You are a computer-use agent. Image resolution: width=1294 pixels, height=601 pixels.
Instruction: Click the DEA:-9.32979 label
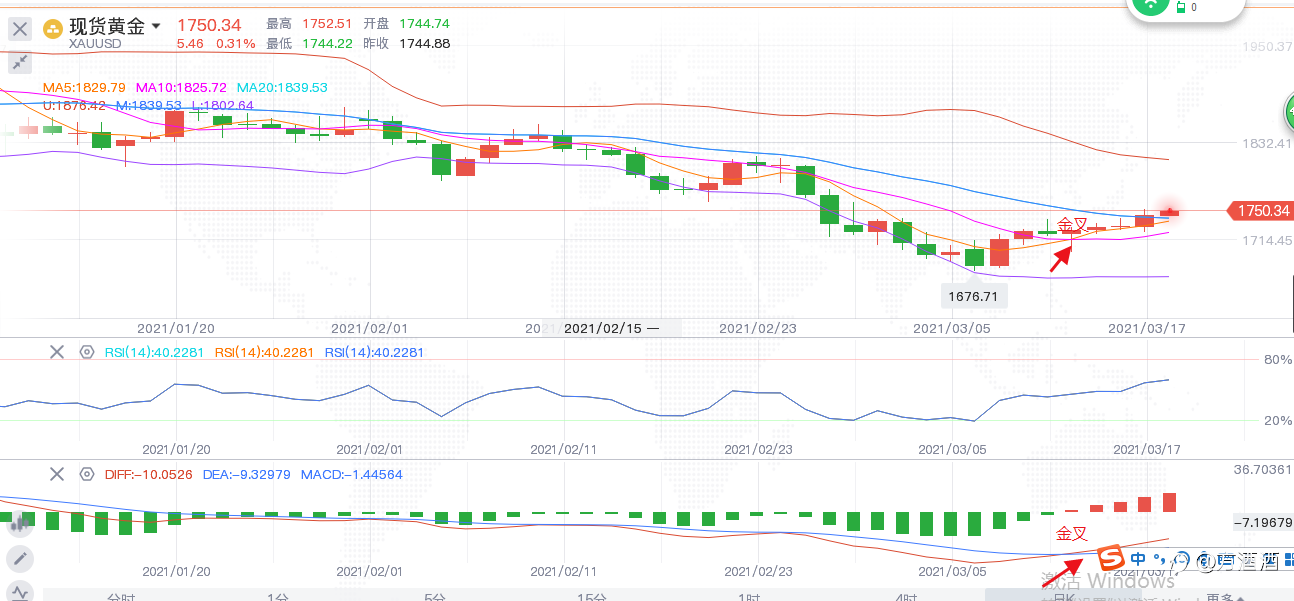coord(246,474)
